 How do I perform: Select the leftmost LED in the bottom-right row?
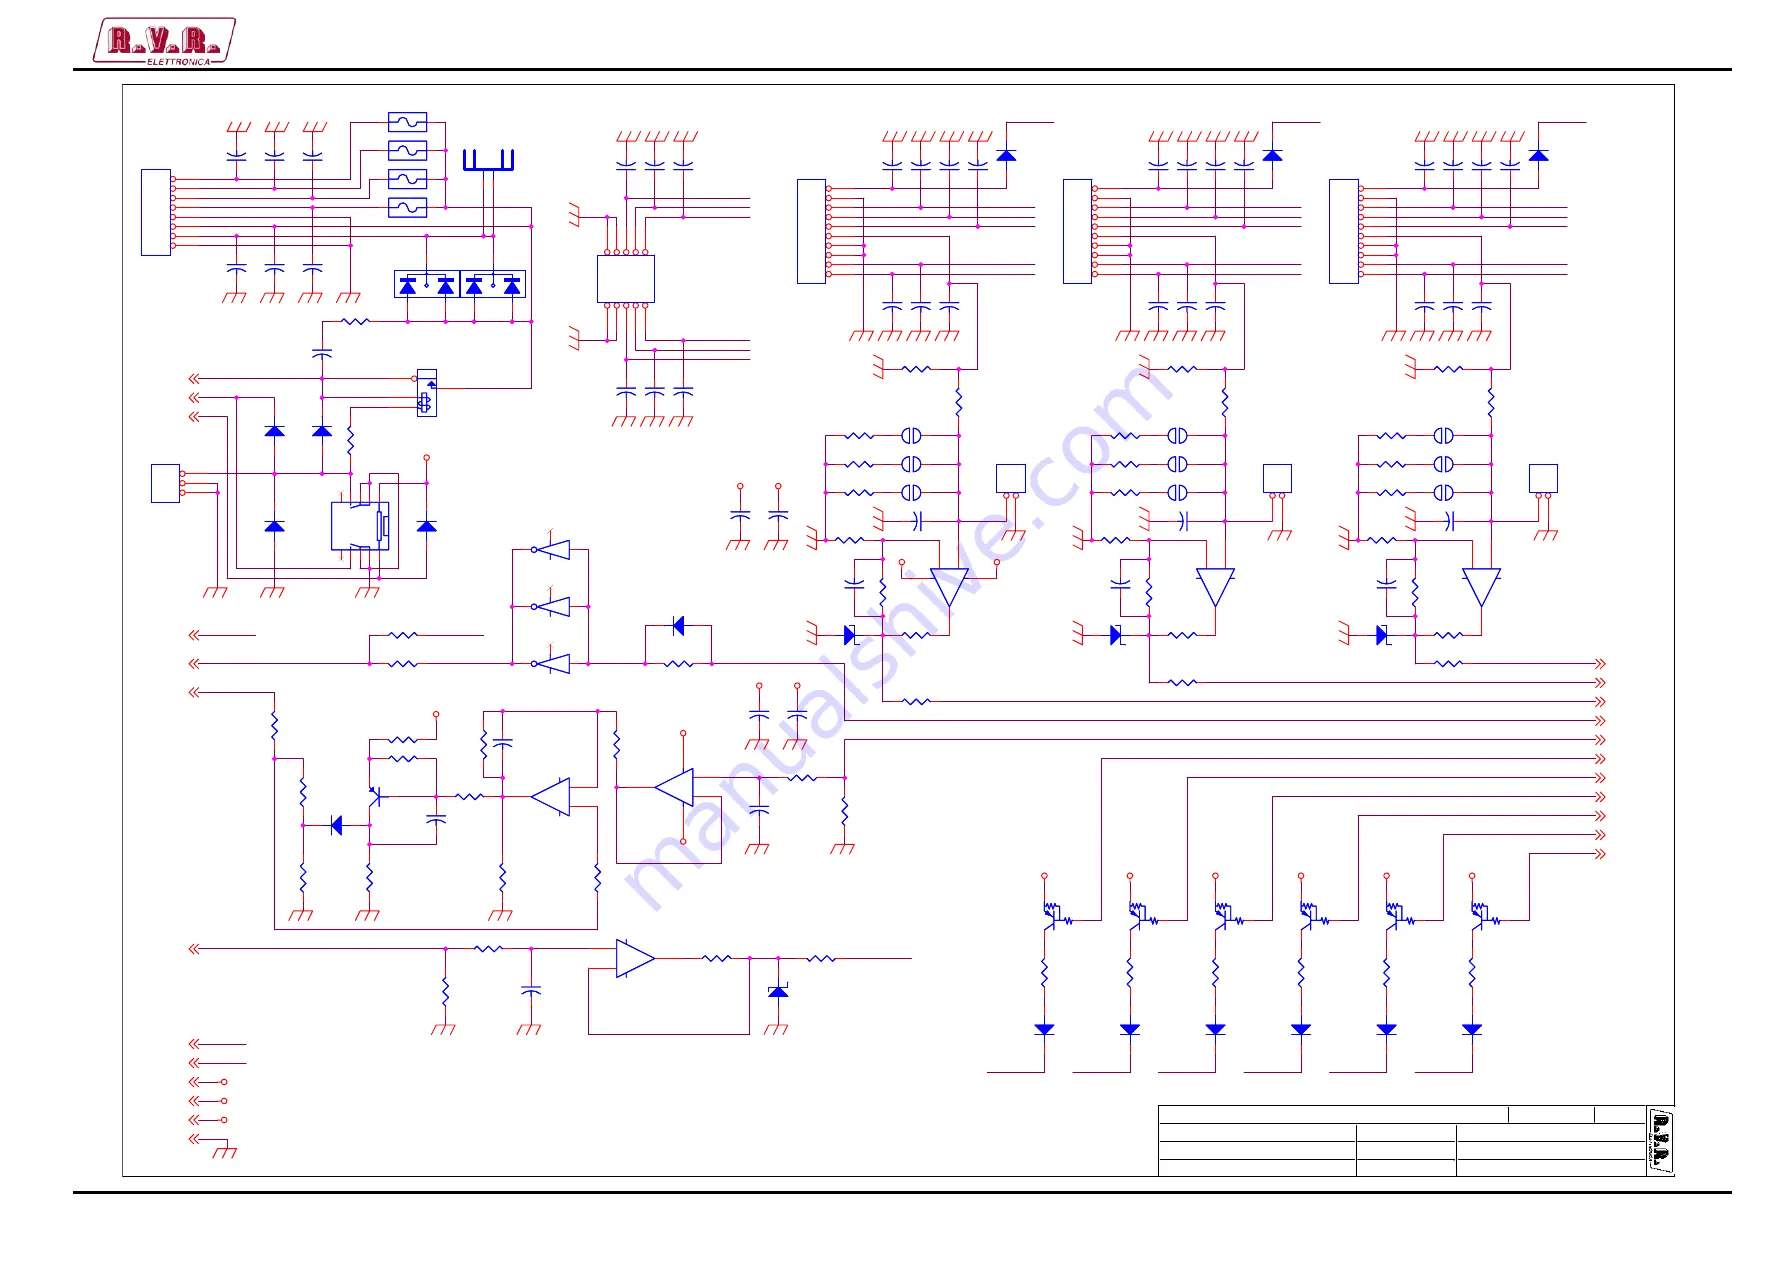pos(1045,1029)
